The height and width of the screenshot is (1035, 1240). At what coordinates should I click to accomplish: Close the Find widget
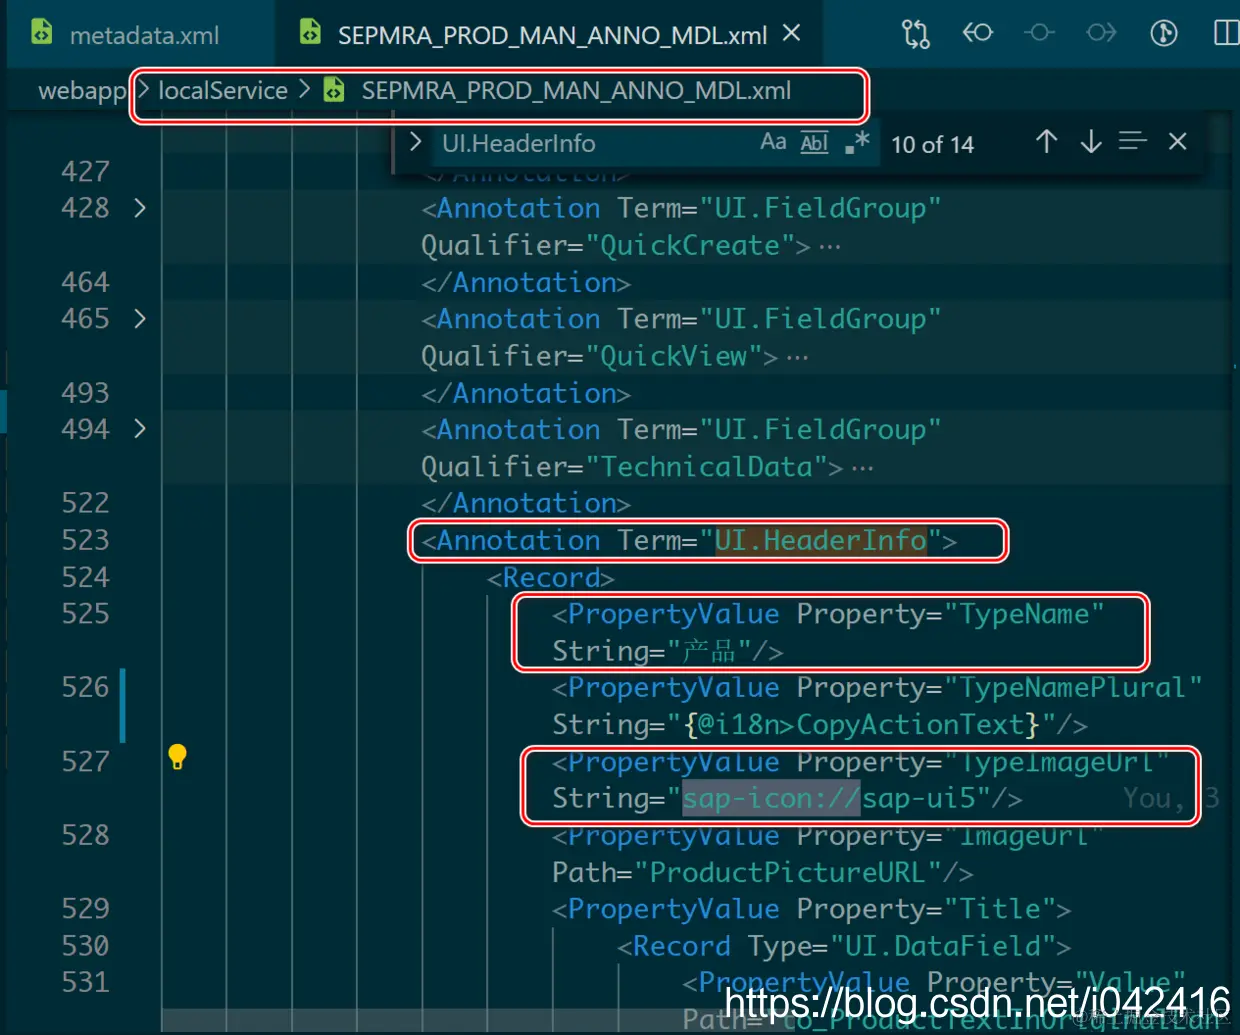click(x=1177, y=142)
